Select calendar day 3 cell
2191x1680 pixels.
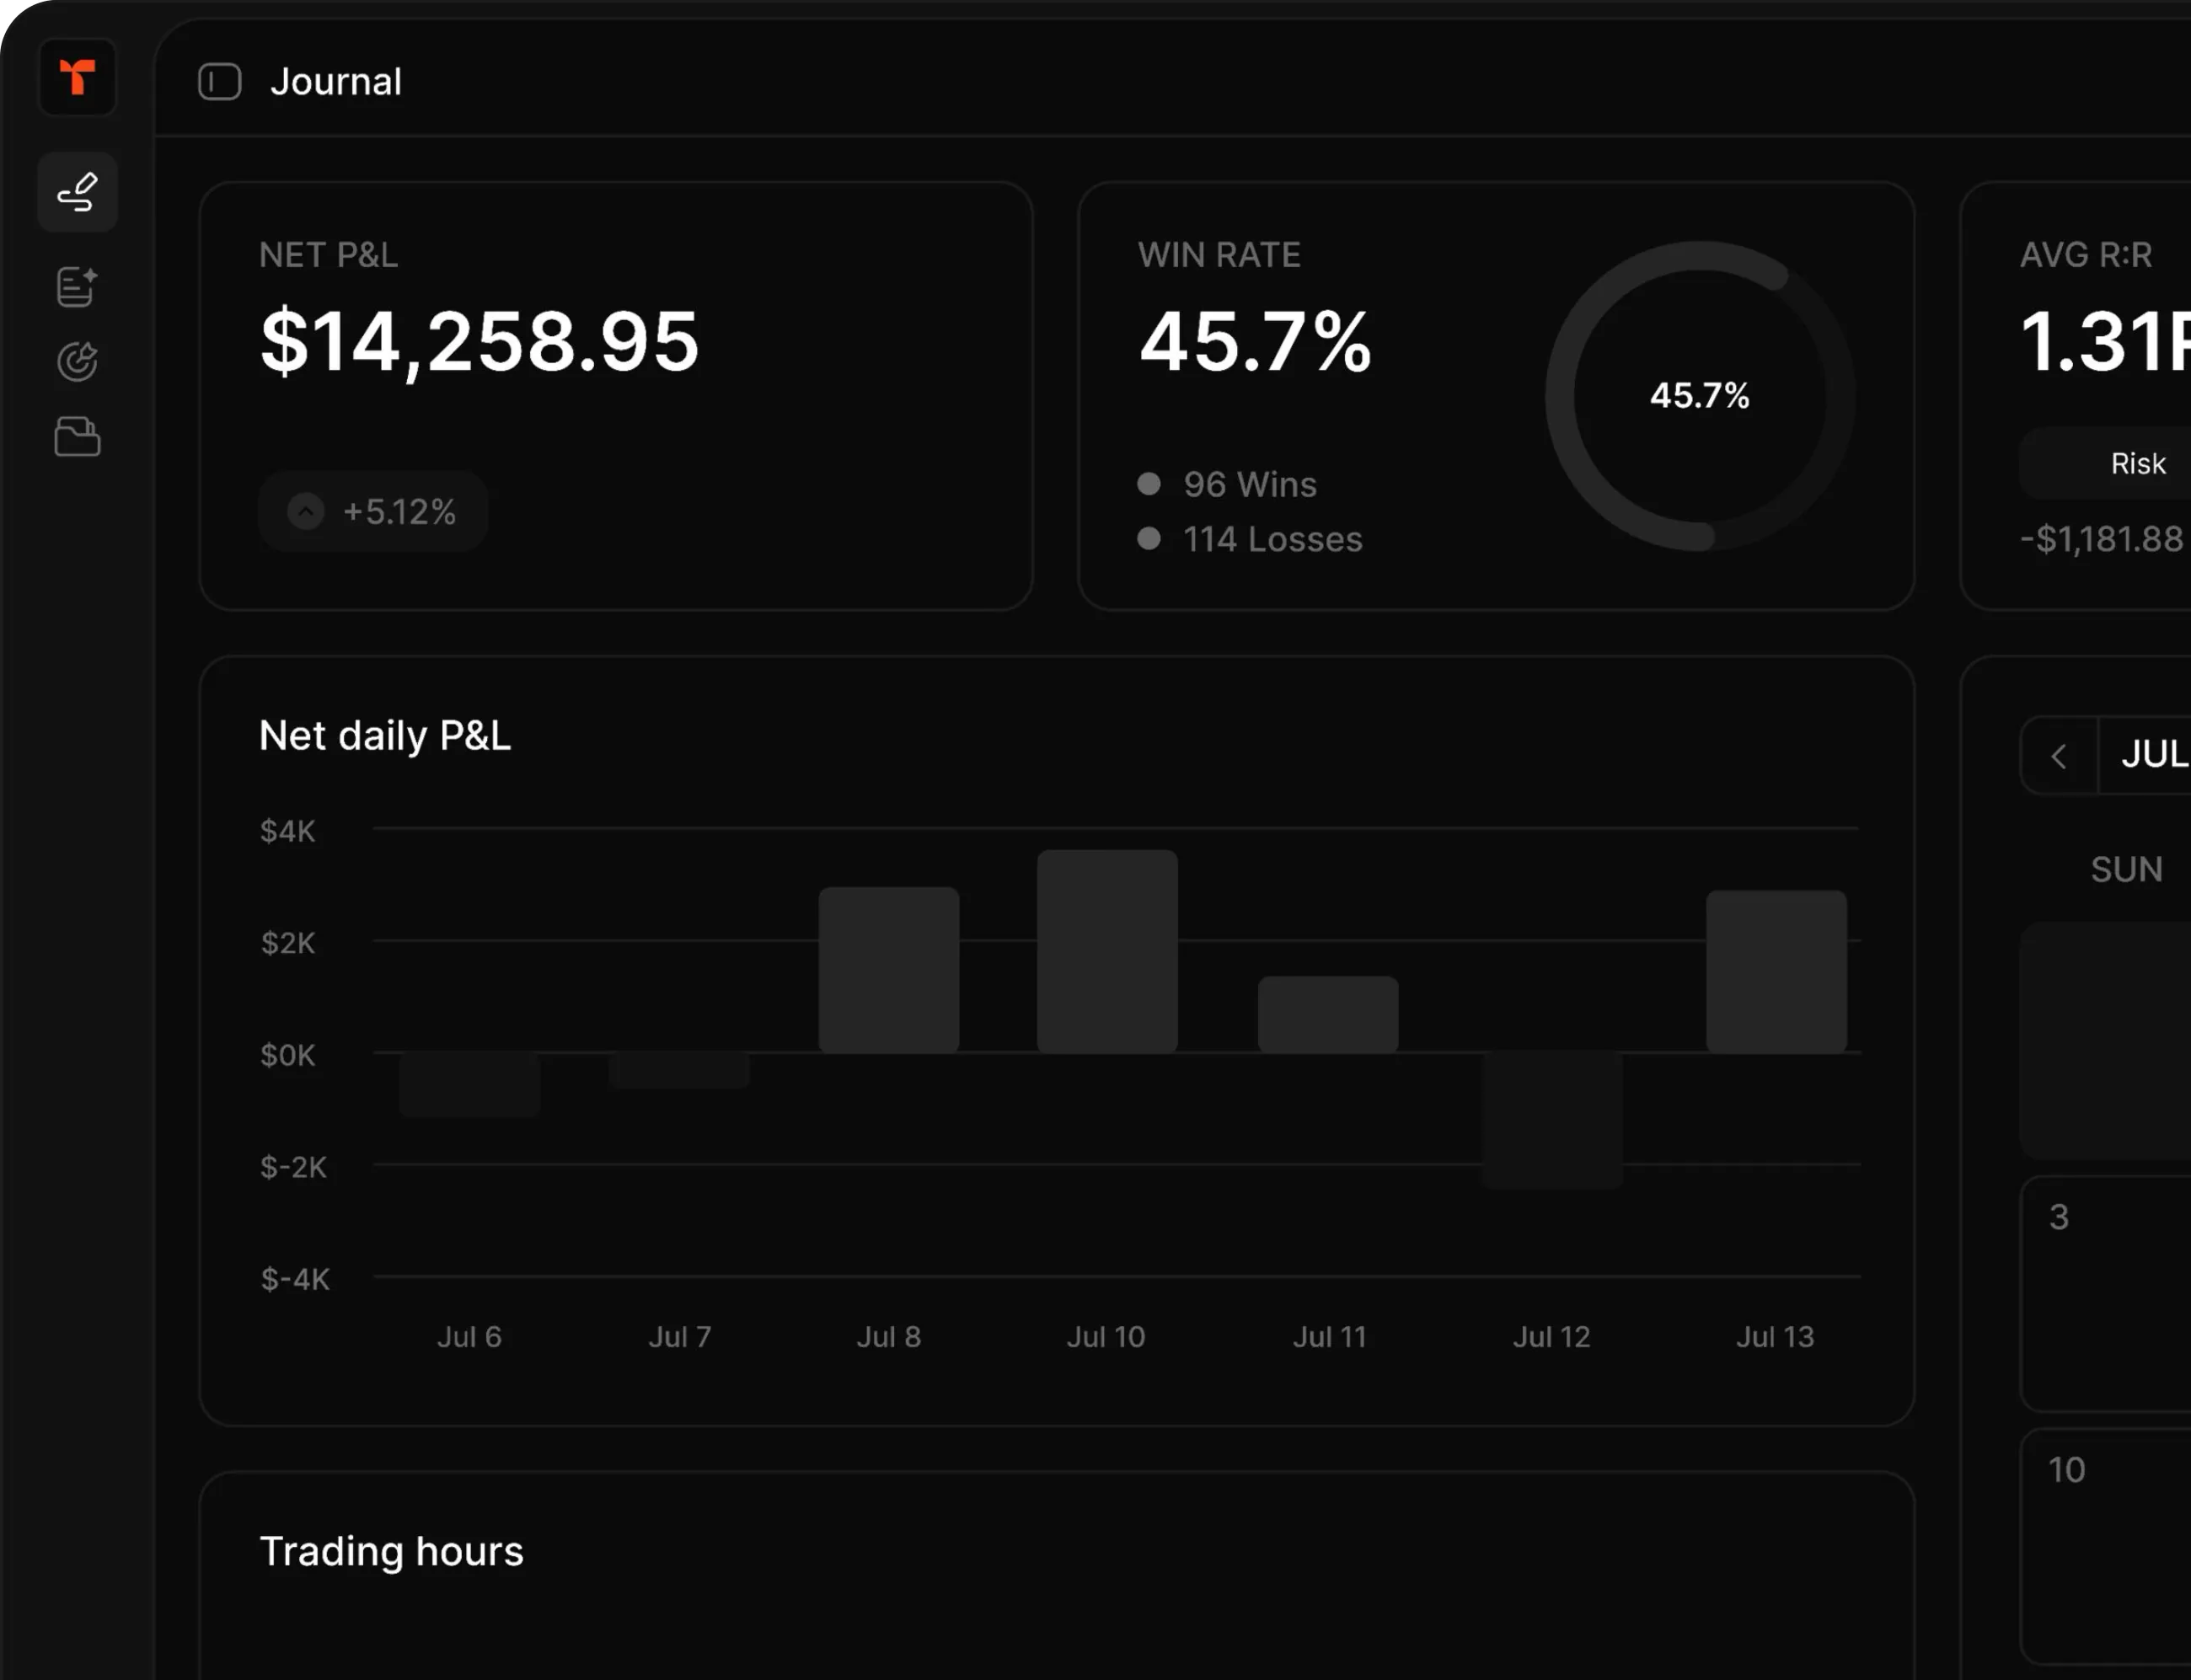click(2106, 1294)
